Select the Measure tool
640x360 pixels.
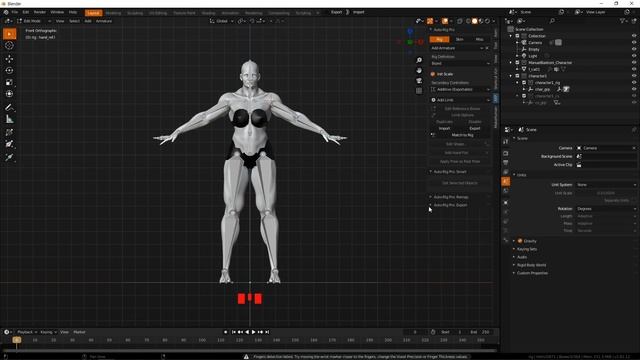click(x=9, y=120)
